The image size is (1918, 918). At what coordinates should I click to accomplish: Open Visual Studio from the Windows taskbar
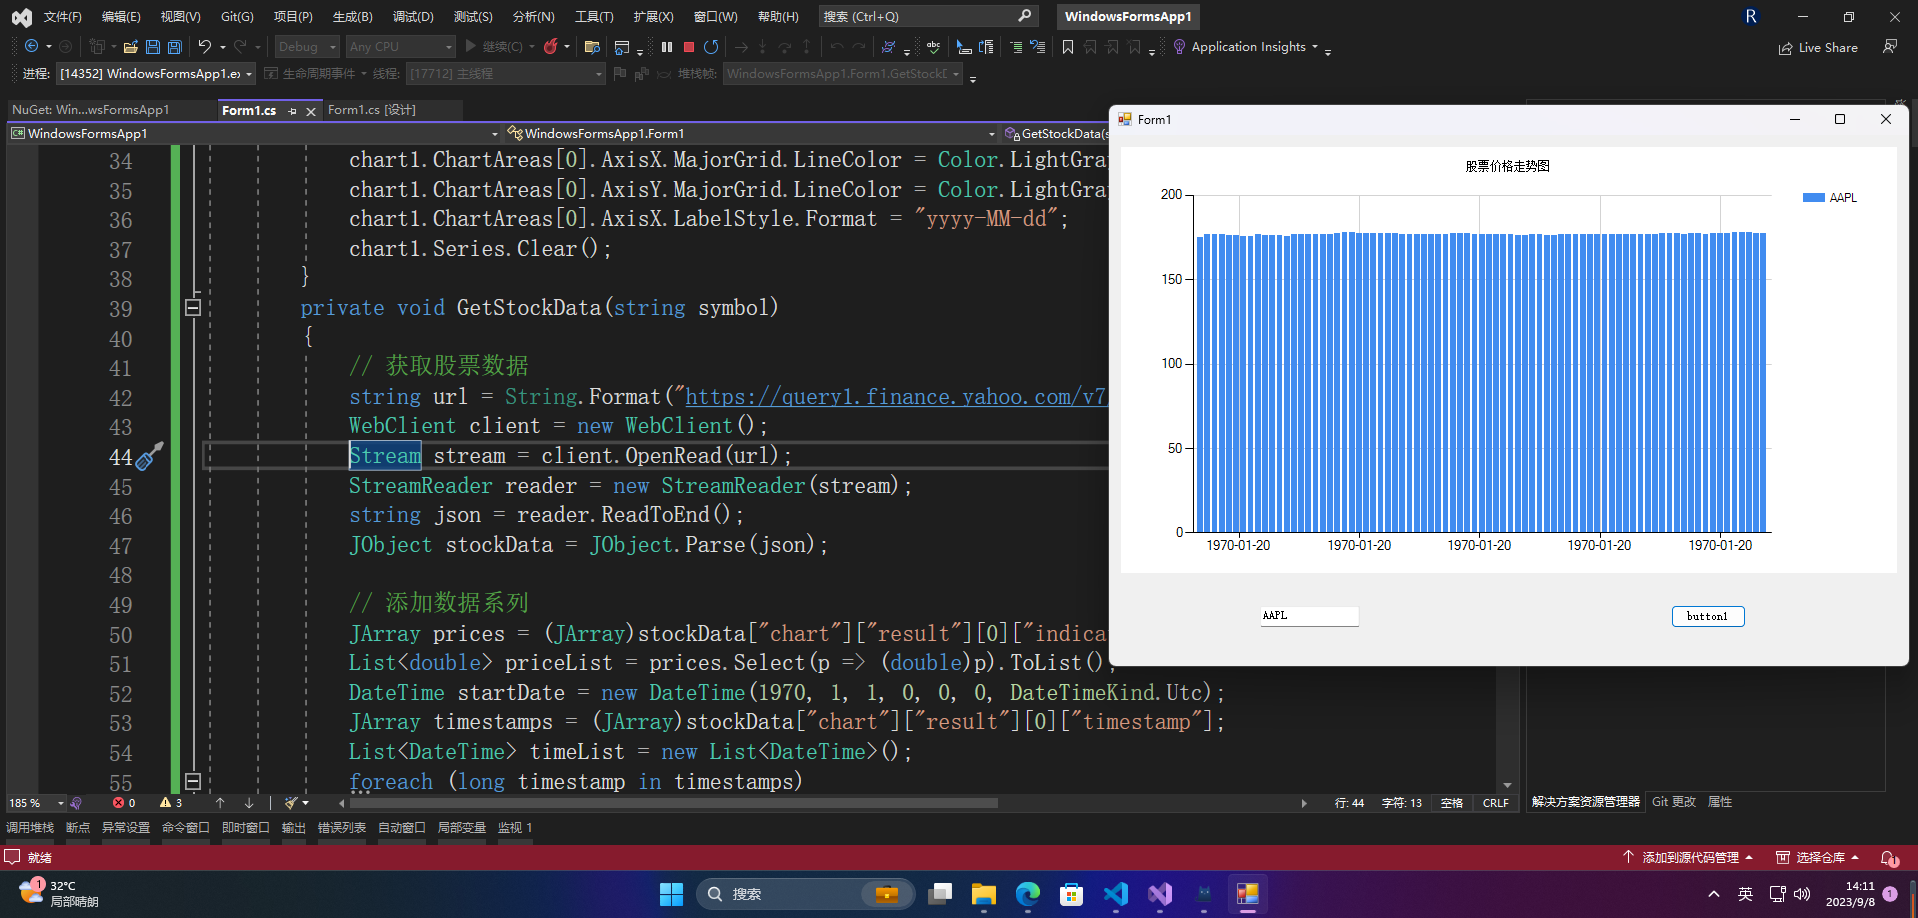tap(1160, 894)
